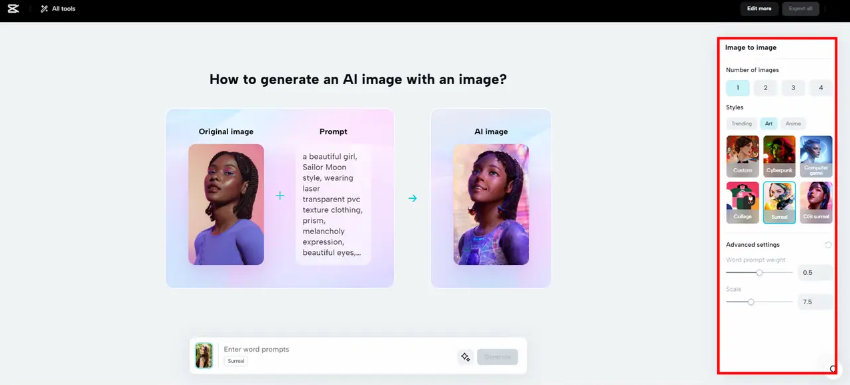Click the Export all button
The width and height of the screenshot is (850, 385).
pos(800,9)
